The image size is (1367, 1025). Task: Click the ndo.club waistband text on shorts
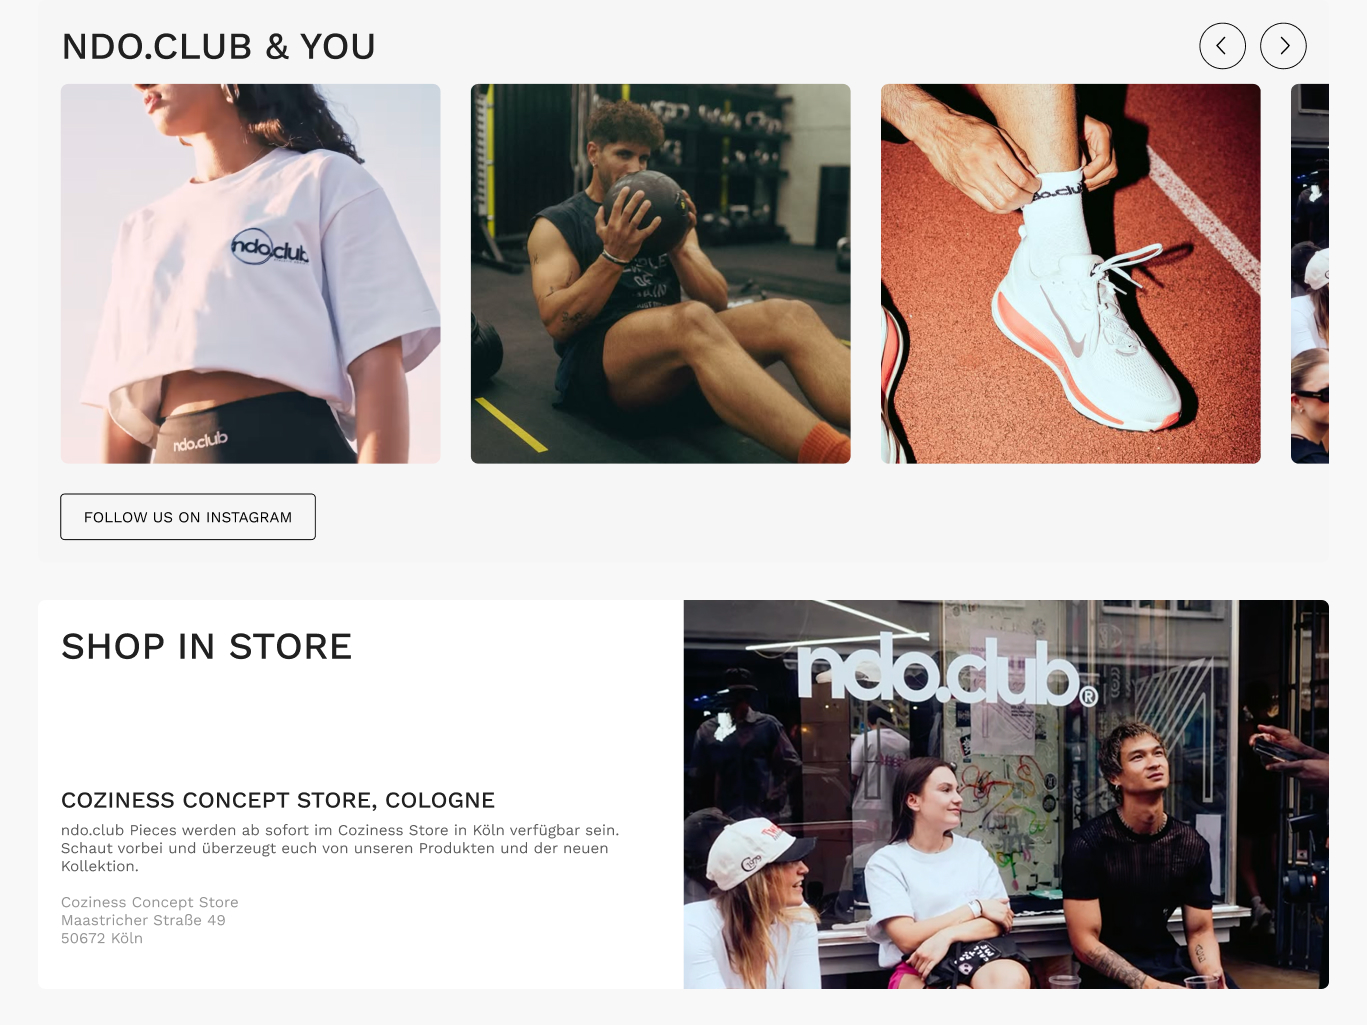tap(200, 441)
